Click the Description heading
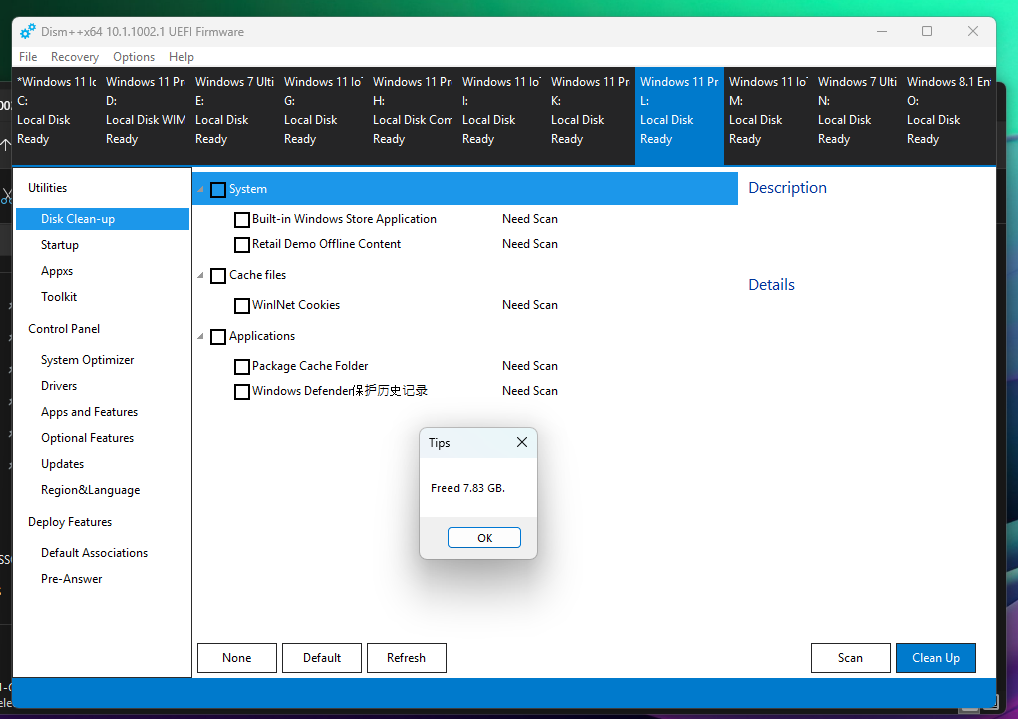This screenshot has width=1018, height=719. click(788, 188)
